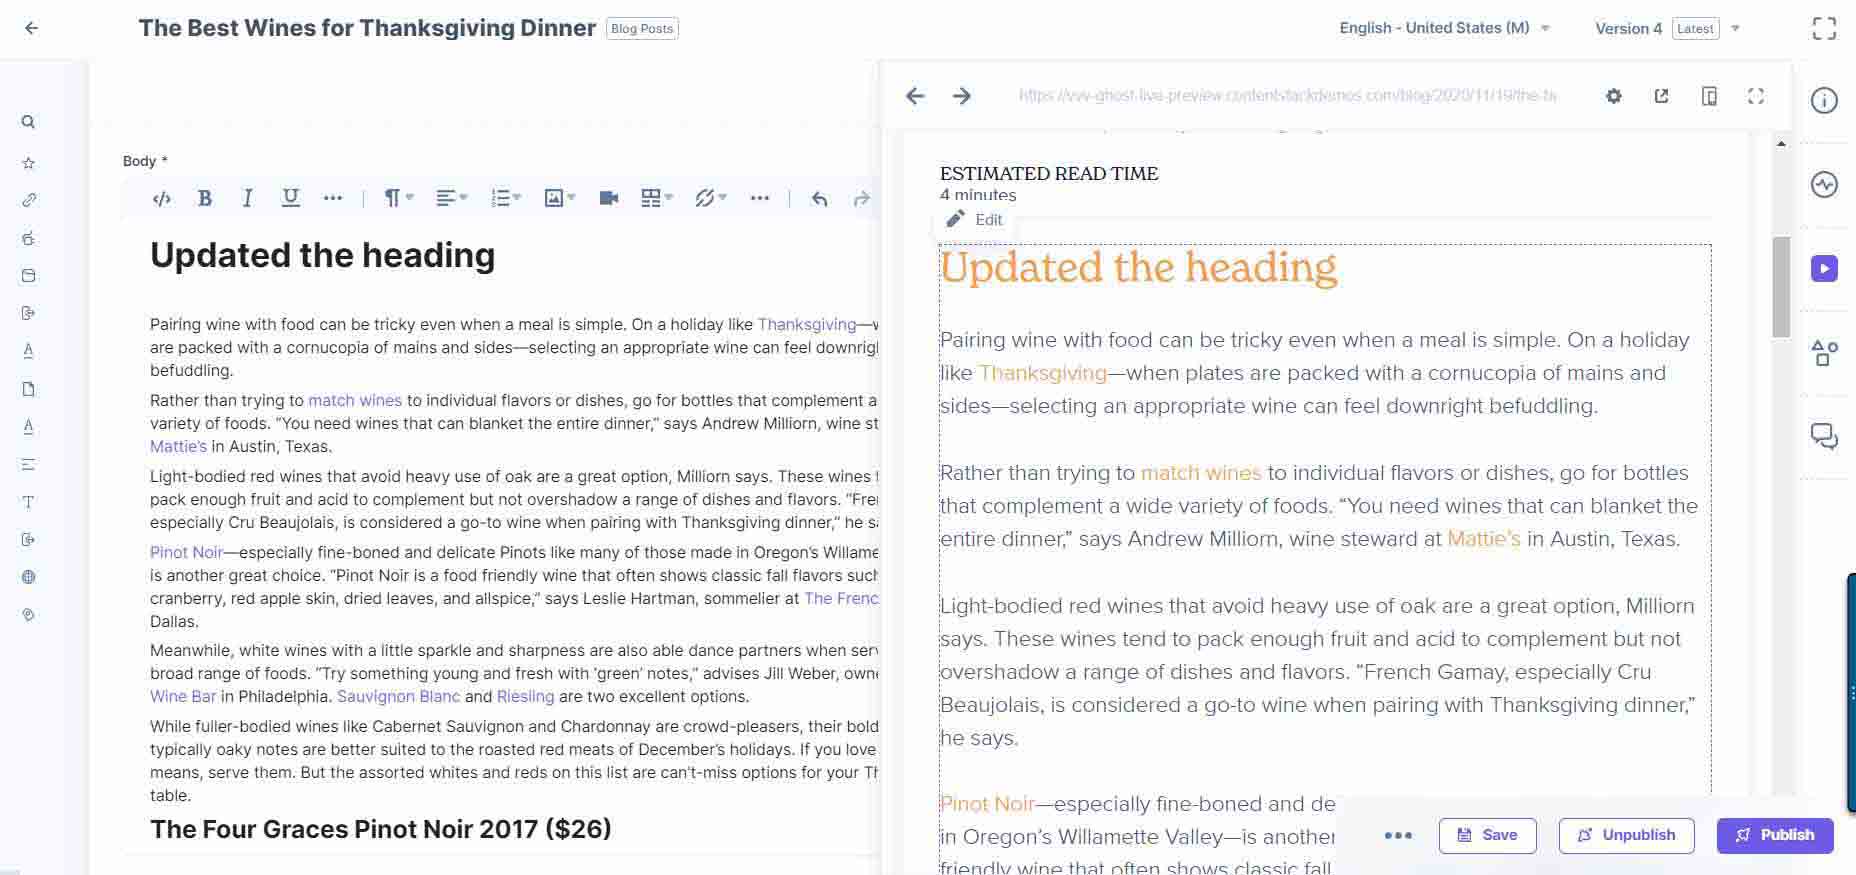This screenshot has width=1856, height=875.
Task: Open Thanksgiving link in editor body
Action: pyautogui.click(x=807, y=324)
